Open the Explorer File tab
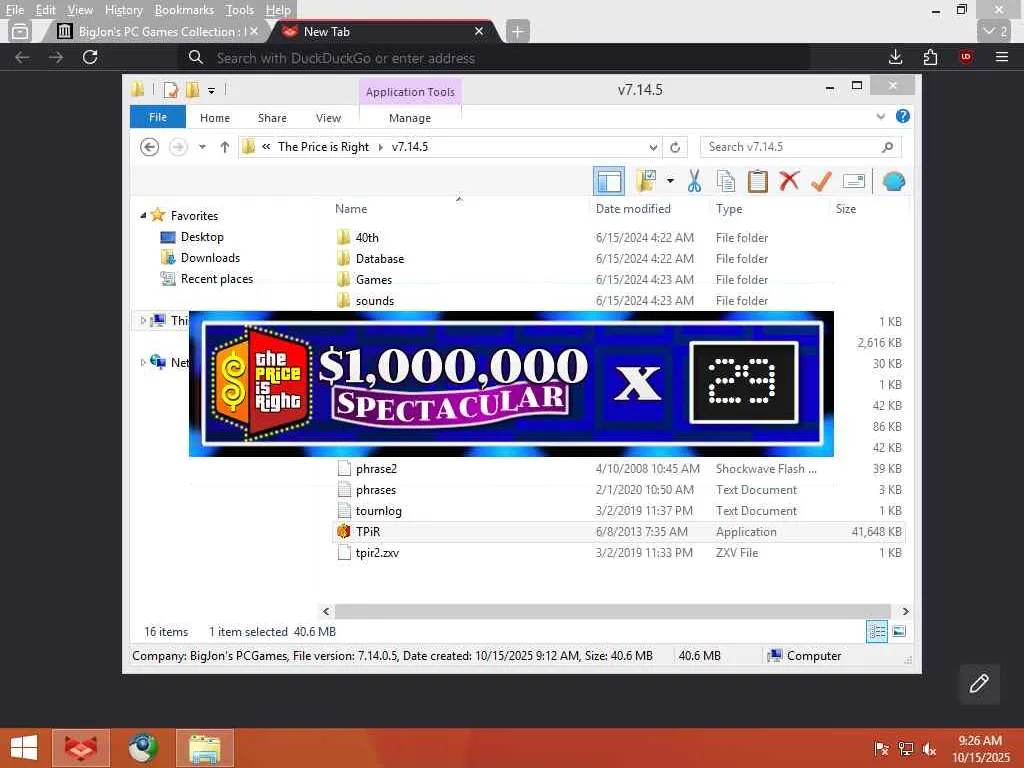The image size is (1024, 768). pos(158,117)
